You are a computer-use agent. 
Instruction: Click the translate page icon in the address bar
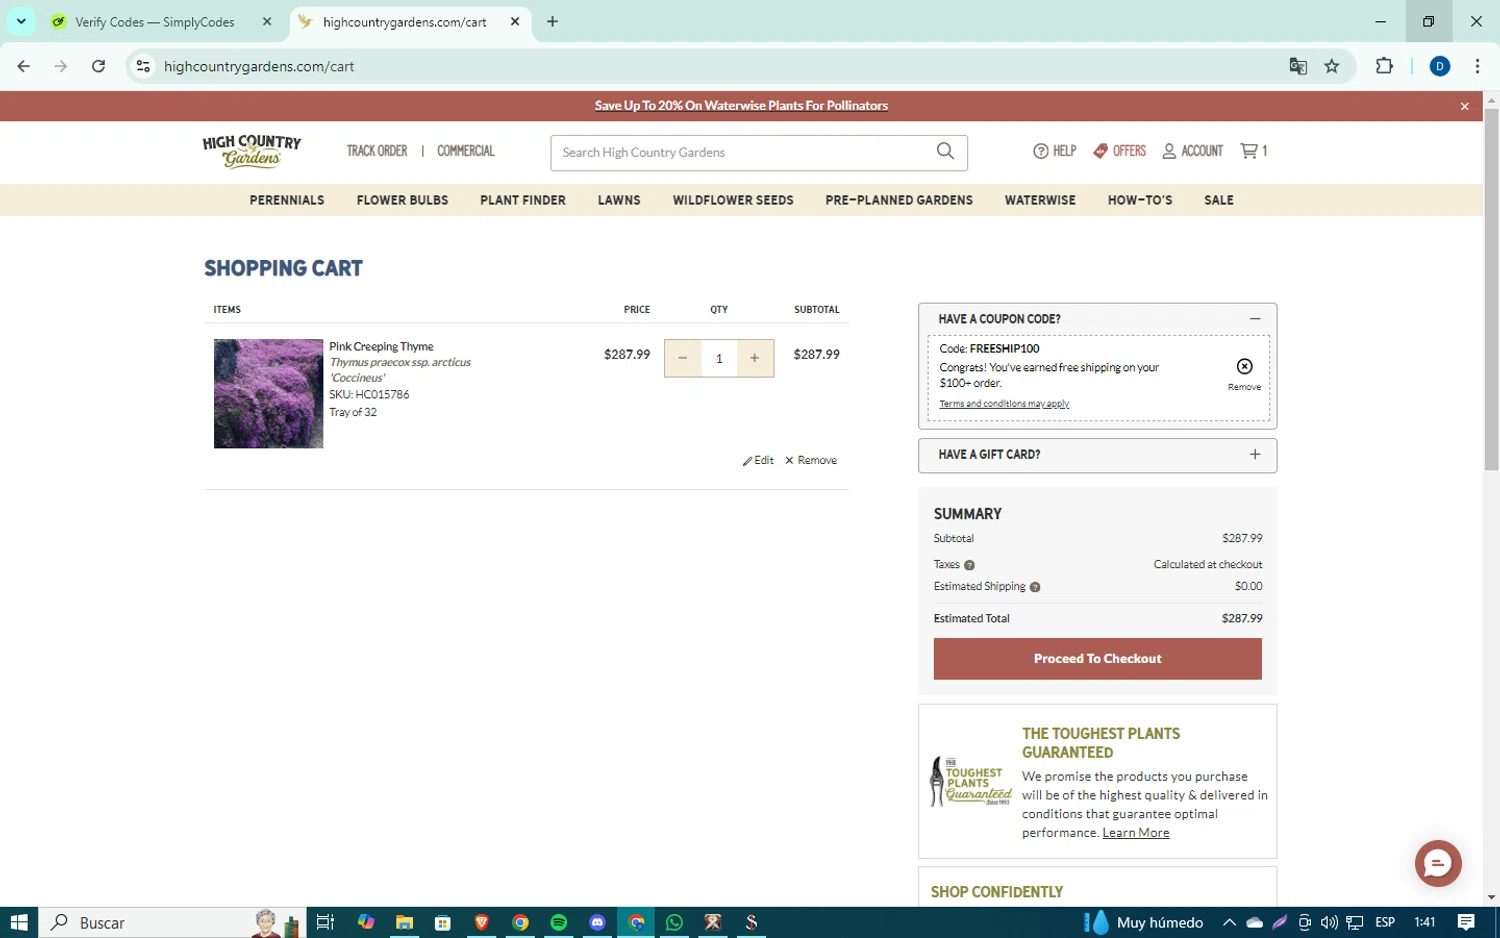click(1298, 66)
